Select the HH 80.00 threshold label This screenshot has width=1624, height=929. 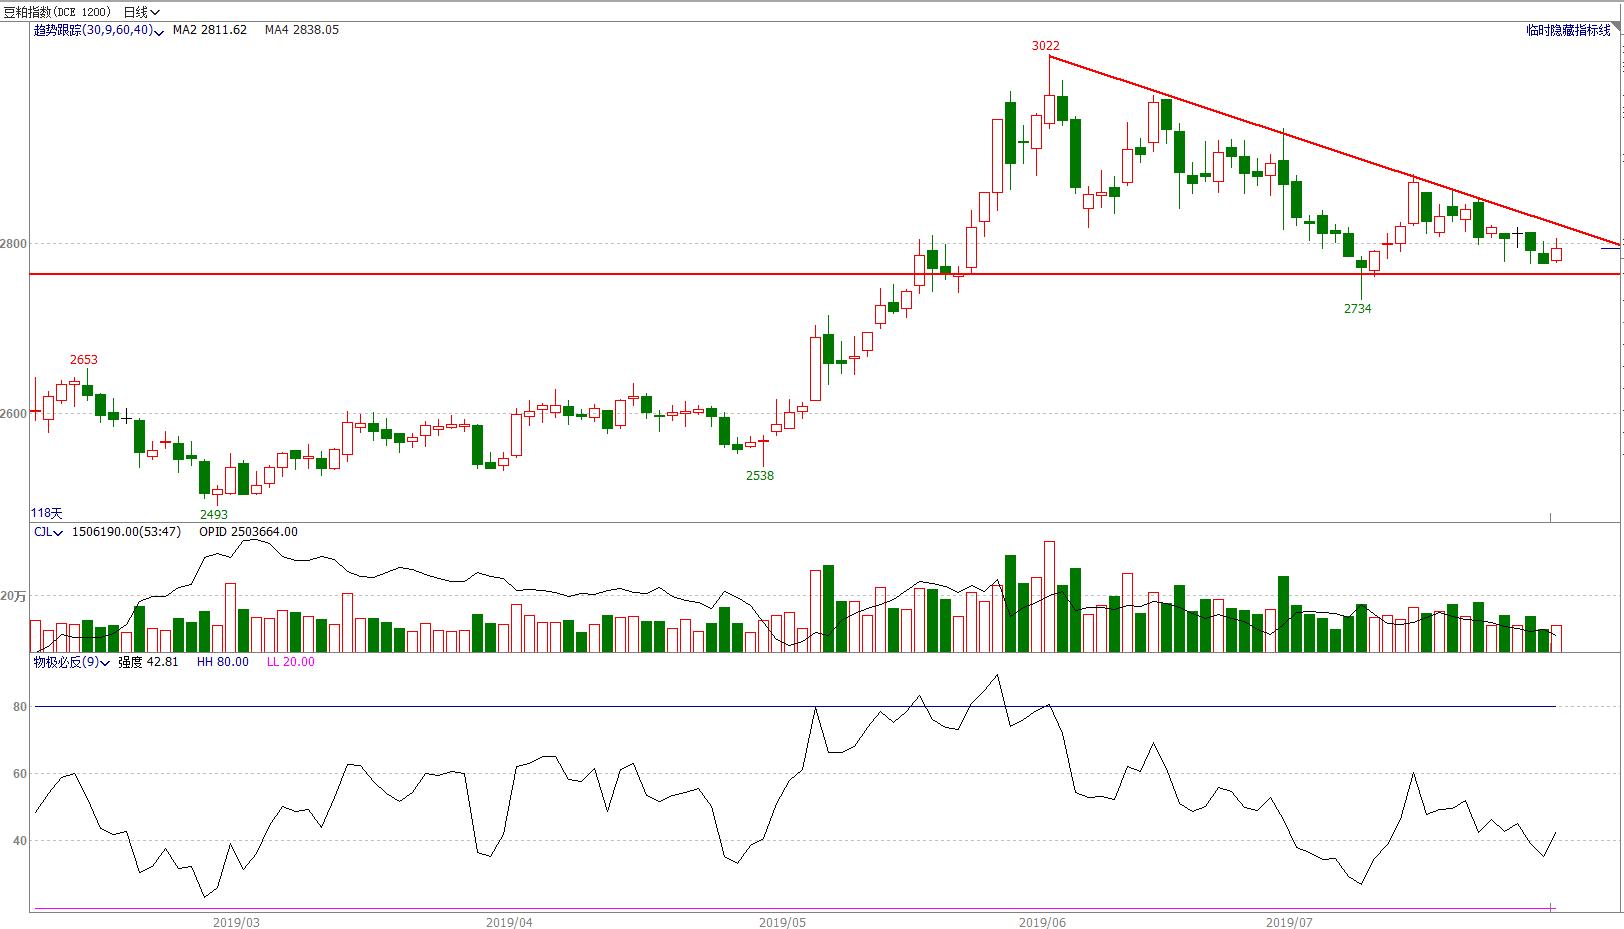pos(222,662)
